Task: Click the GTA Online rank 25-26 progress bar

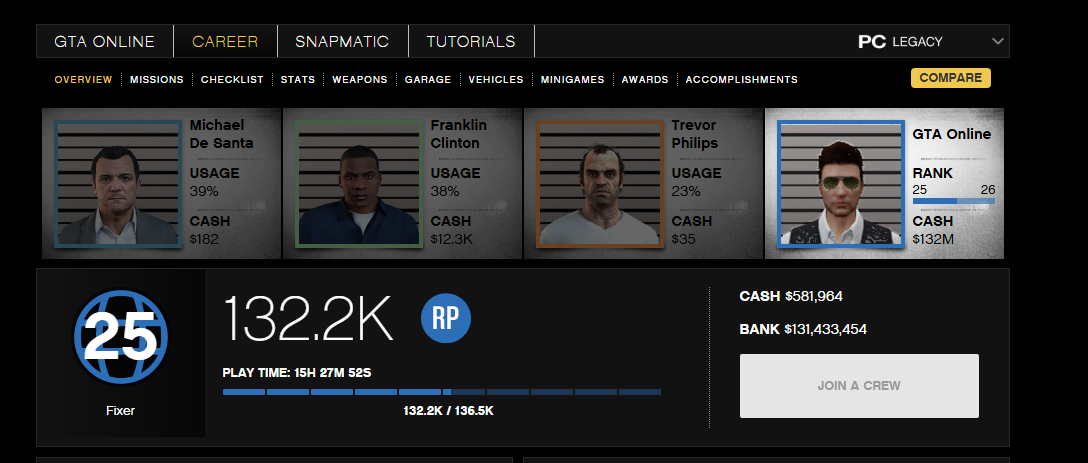Action: pyautogui.click(x=953, y=201)
